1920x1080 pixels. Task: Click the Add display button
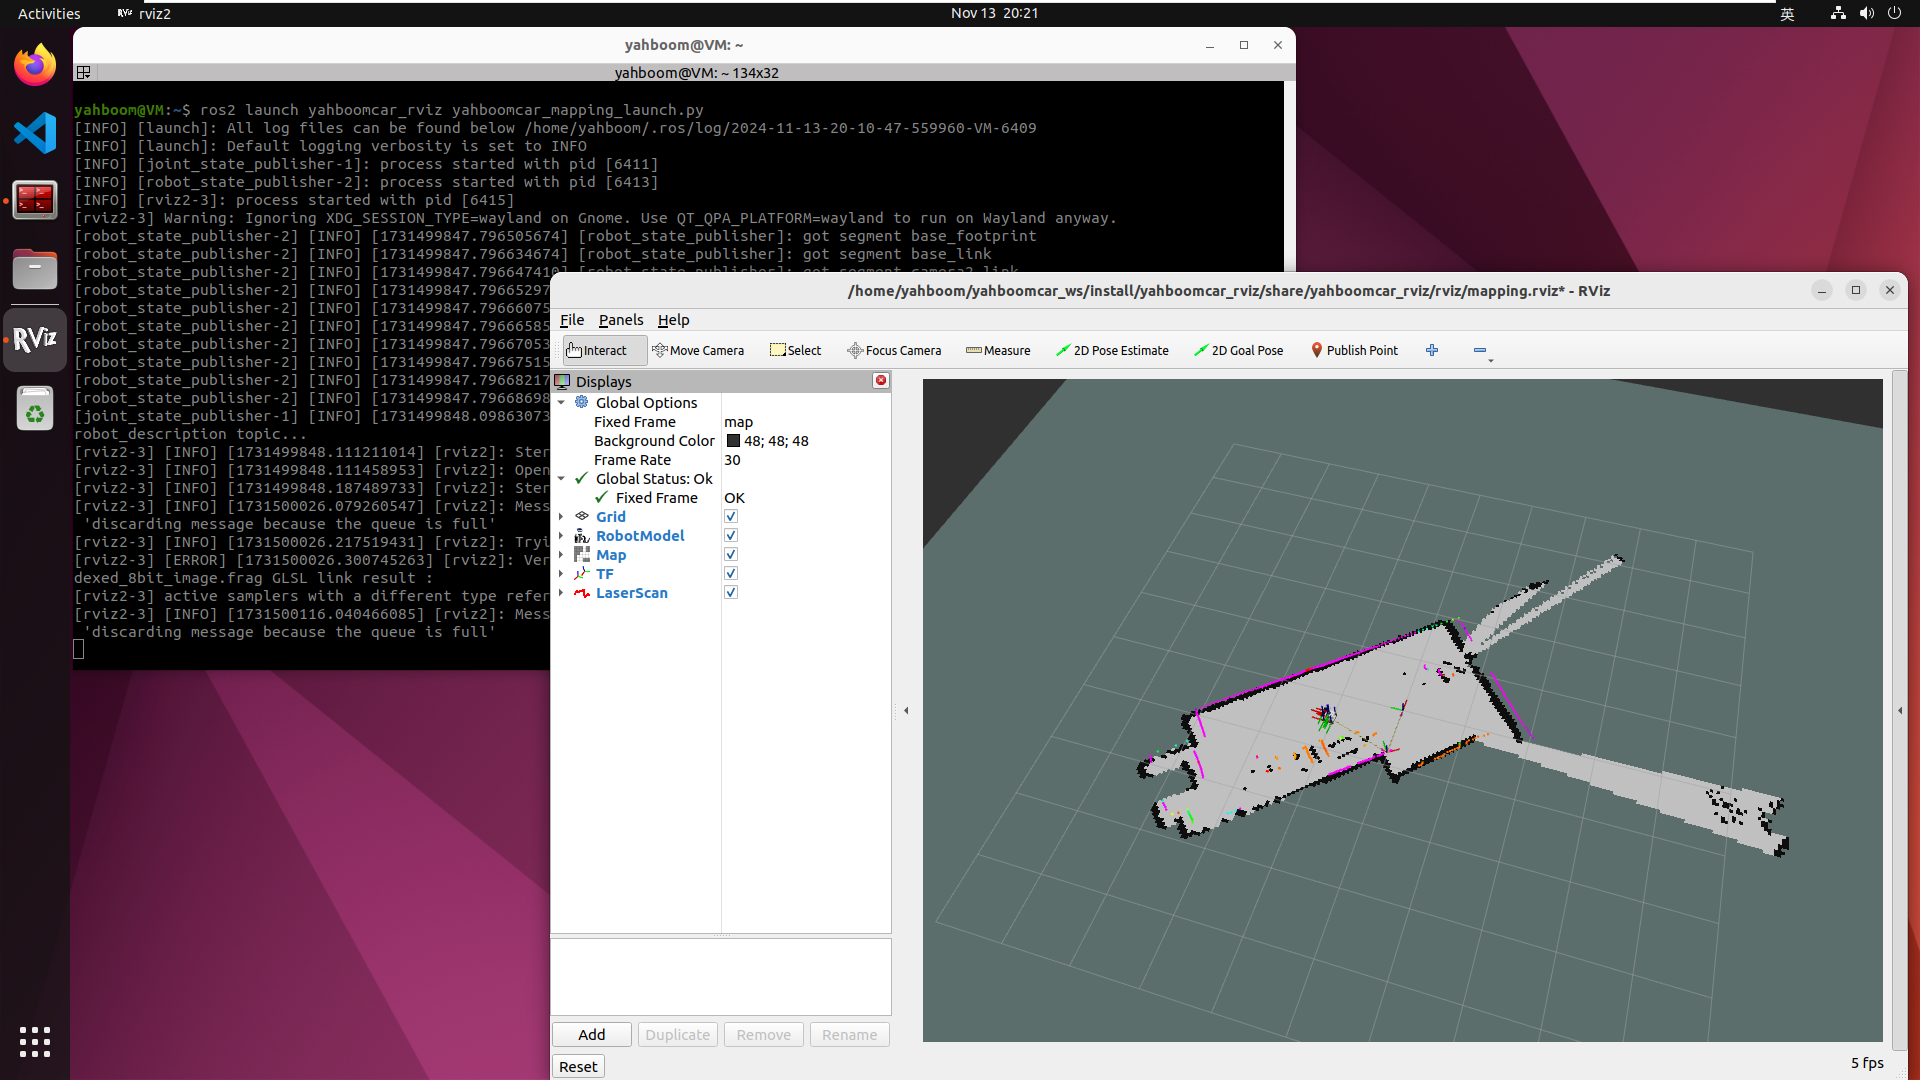(591, 1034)
